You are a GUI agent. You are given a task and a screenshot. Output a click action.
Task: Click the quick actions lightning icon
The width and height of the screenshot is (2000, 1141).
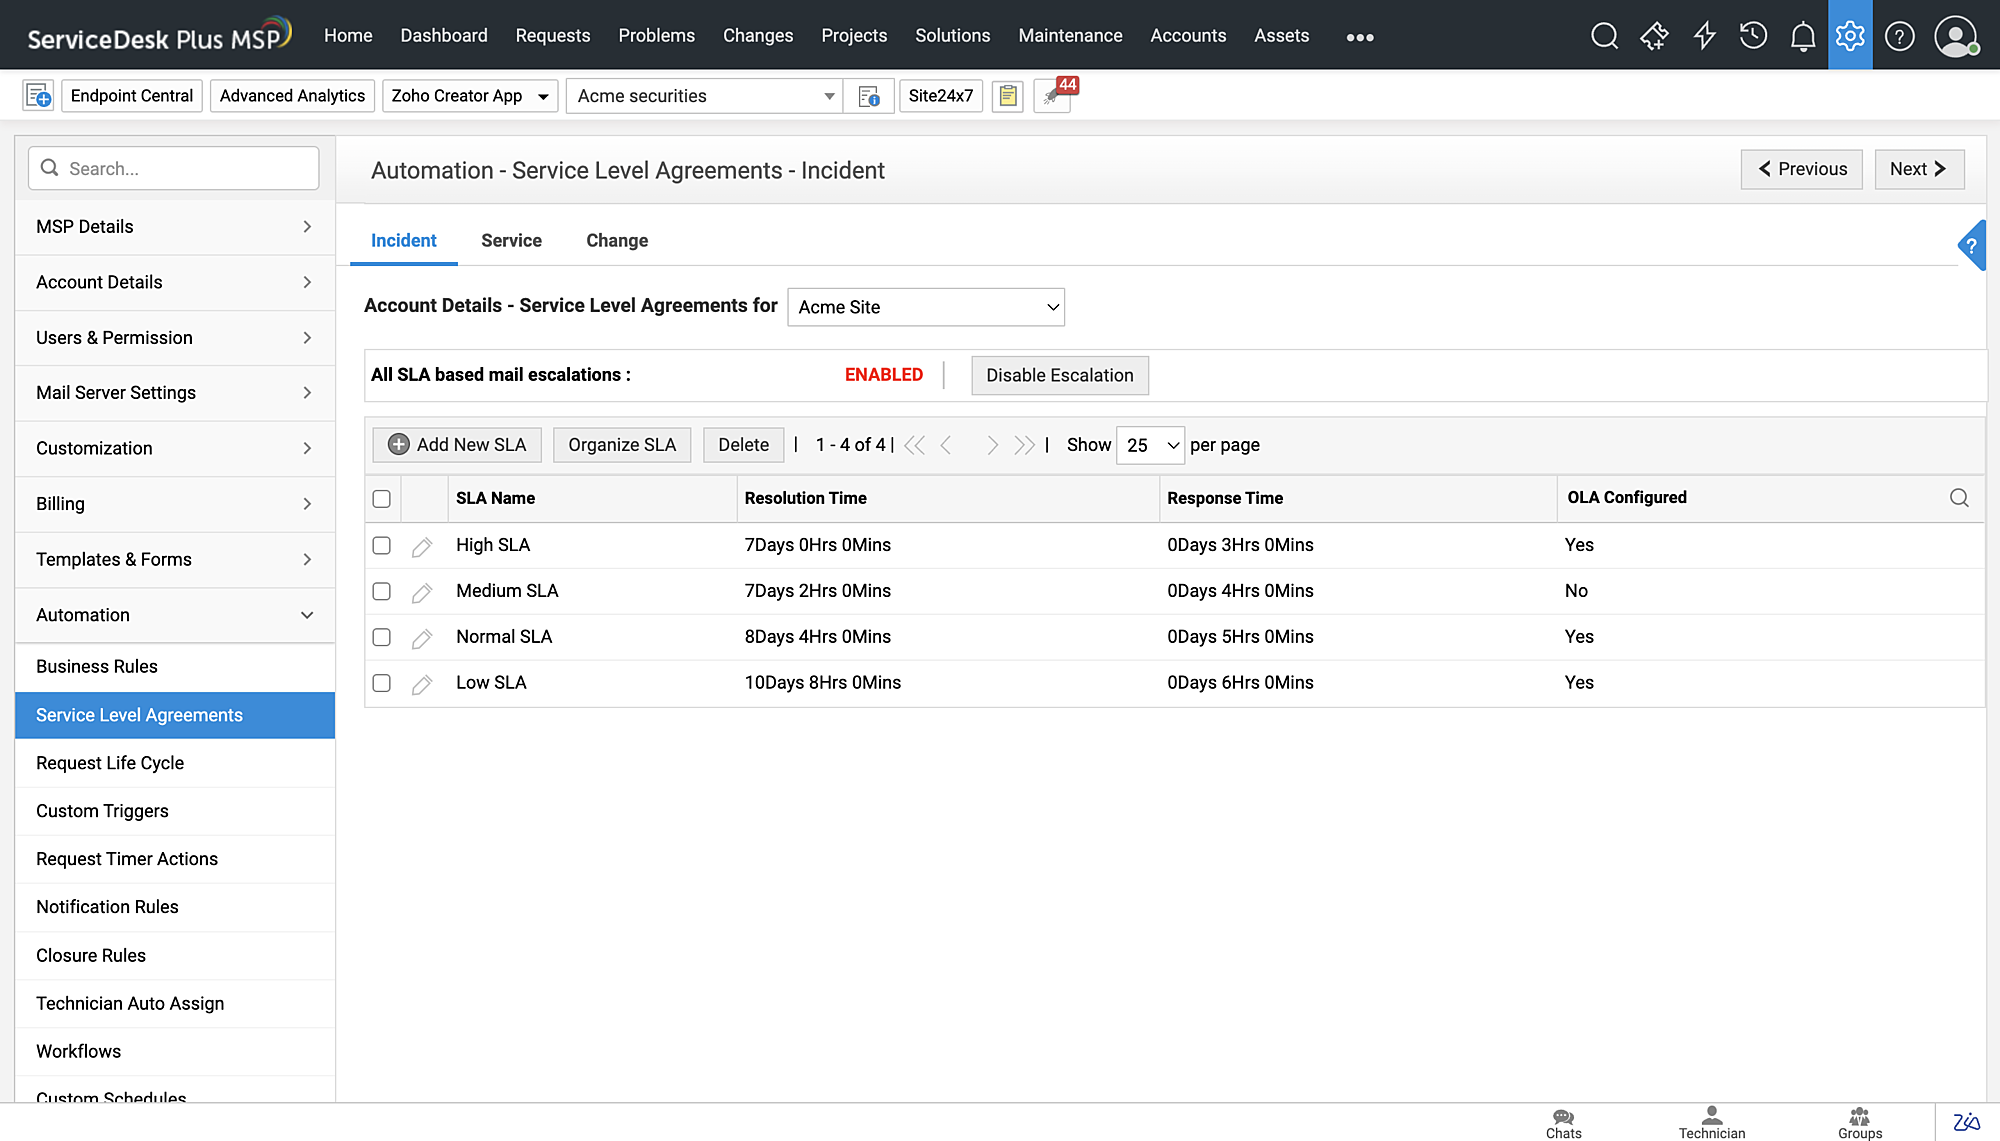point(1704,36)
